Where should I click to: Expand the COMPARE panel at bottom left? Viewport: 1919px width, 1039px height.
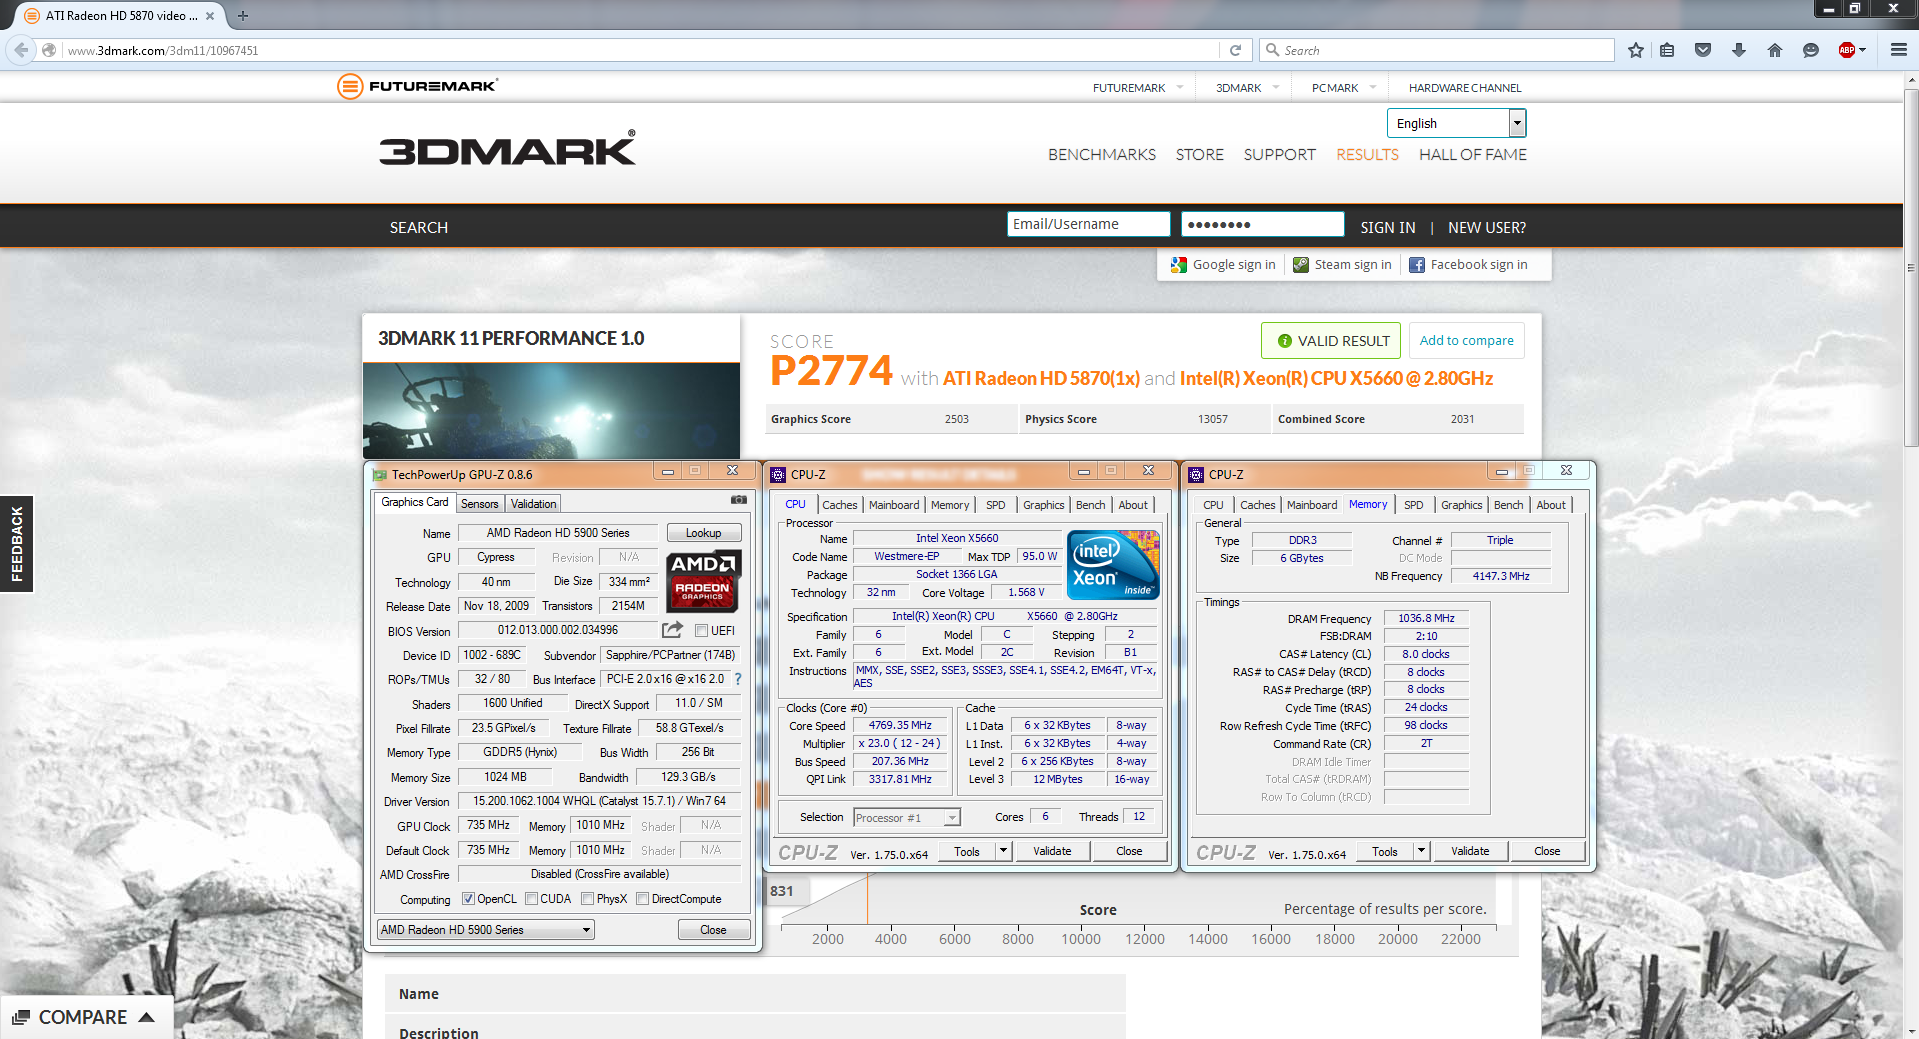pyautogui.click(x=86, y=1017)
